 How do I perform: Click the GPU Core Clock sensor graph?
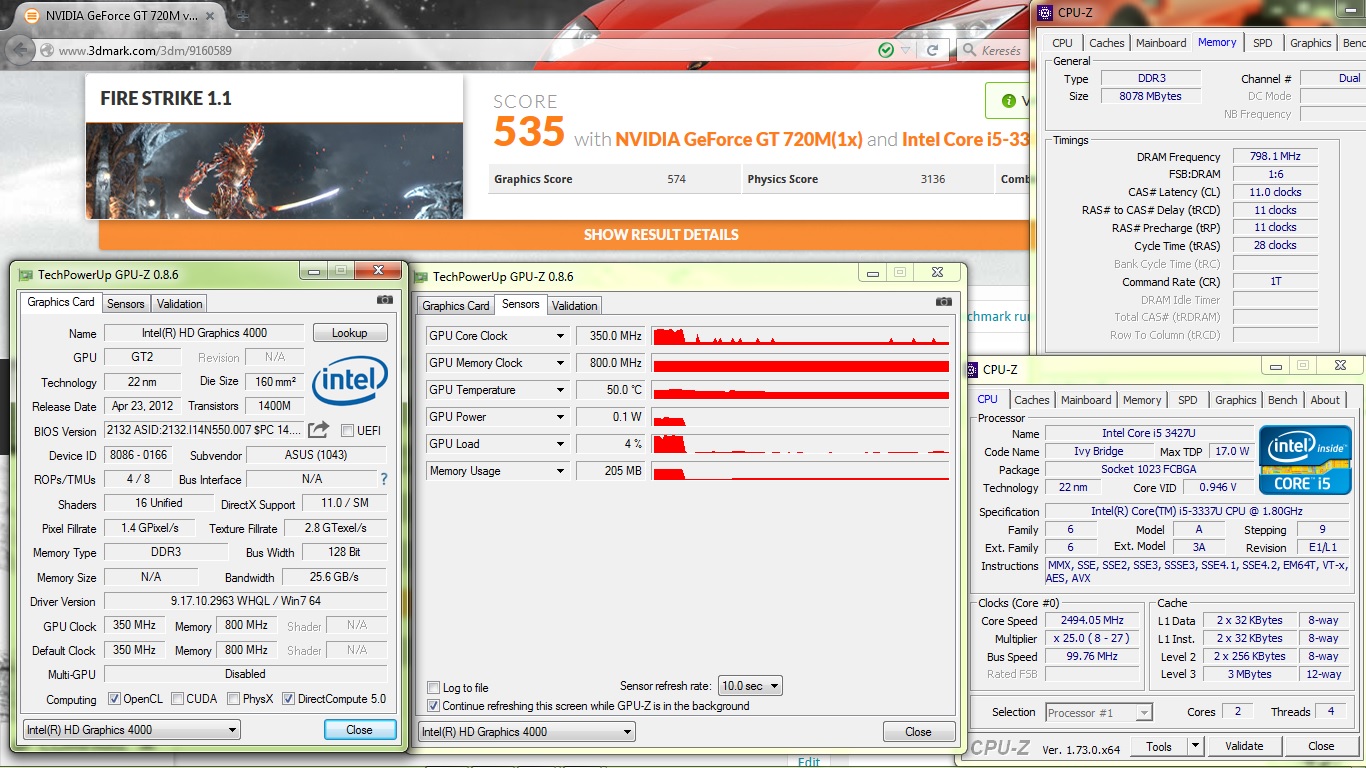coord(800,336)
